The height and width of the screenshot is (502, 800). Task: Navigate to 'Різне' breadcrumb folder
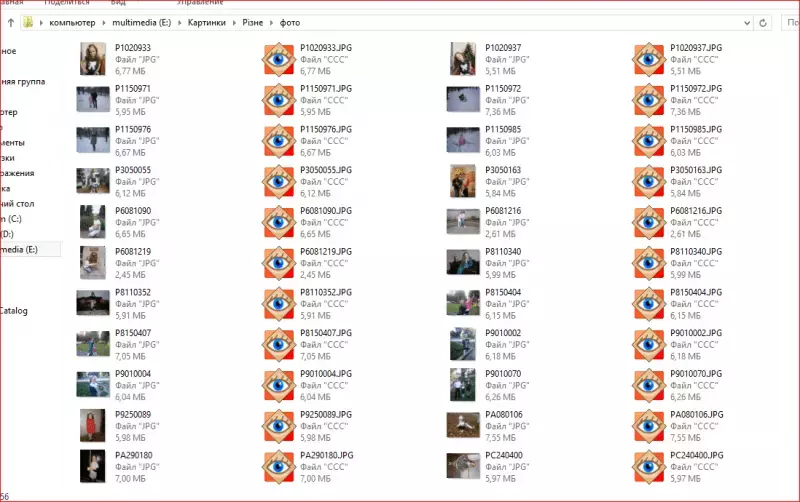[253, 22]
